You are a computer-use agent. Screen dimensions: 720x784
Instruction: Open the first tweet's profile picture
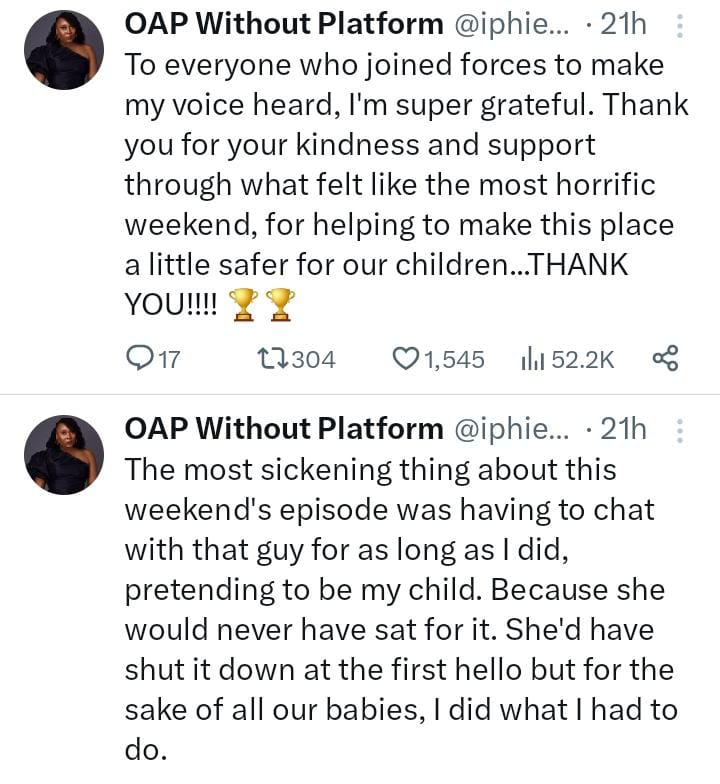click(x=64, y=50)
